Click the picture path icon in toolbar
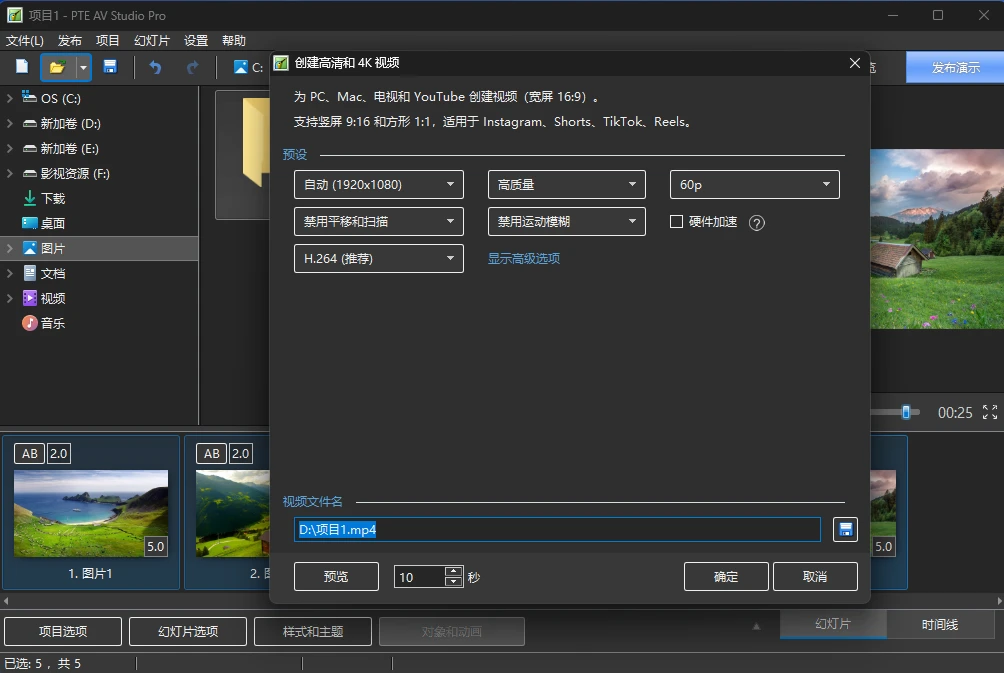1004x673 pixels. (x=240, y=67)
